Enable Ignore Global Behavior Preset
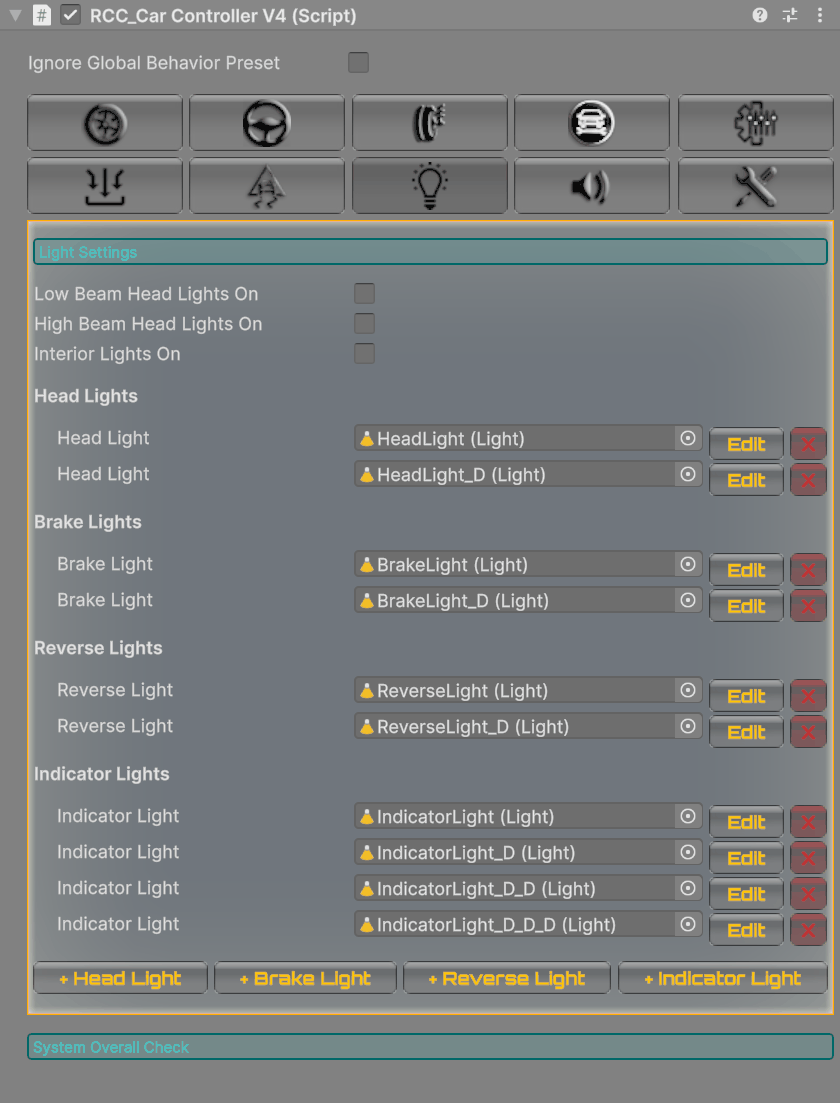Viewport: 840px width, 1103px height. pos(358,63)
